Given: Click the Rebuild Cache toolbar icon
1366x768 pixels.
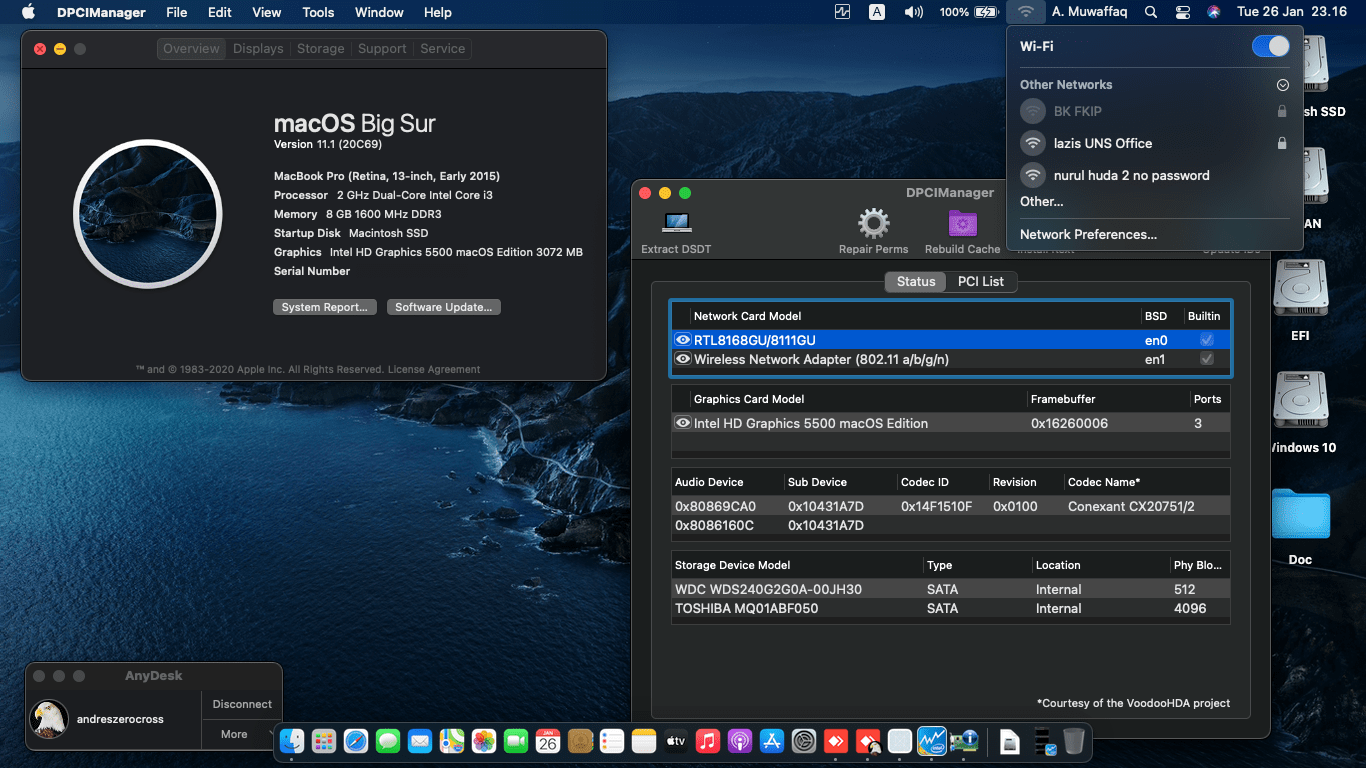Looking at the screenshot, I should pyautogui.click(x=963, y=223).
